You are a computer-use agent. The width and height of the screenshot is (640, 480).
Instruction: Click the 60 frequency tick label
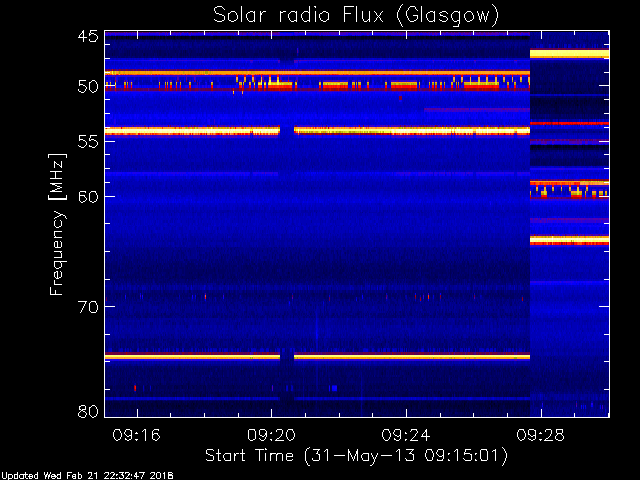(x=88, y=196)
